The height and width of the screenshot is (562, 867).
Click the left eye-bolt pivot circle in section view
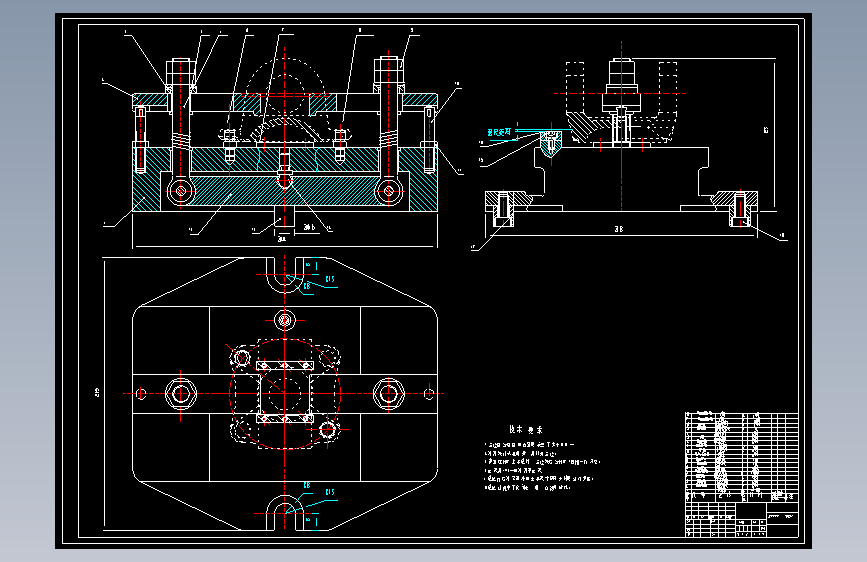tap(181, 191)
